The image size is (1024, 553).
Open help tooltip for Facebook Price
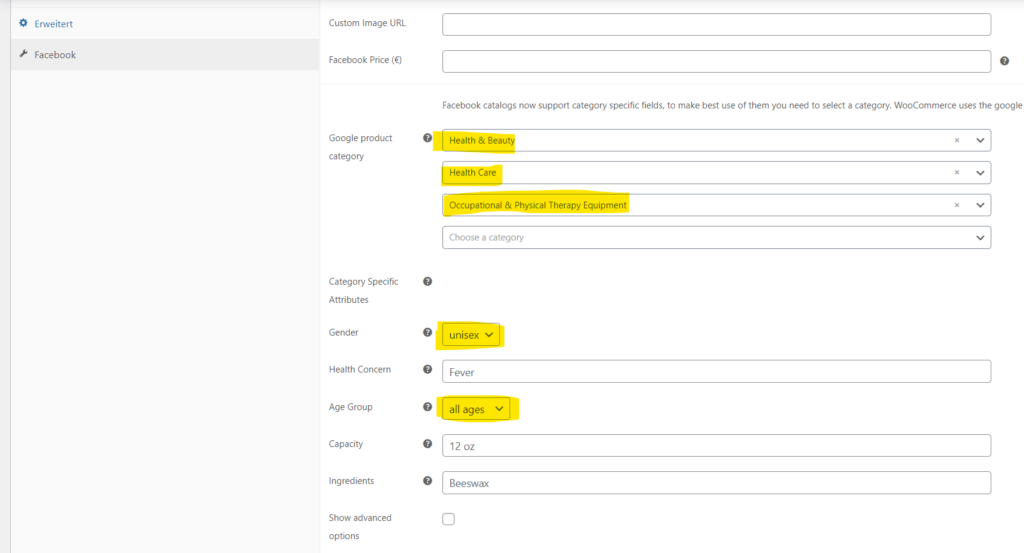click(1004, 61)
